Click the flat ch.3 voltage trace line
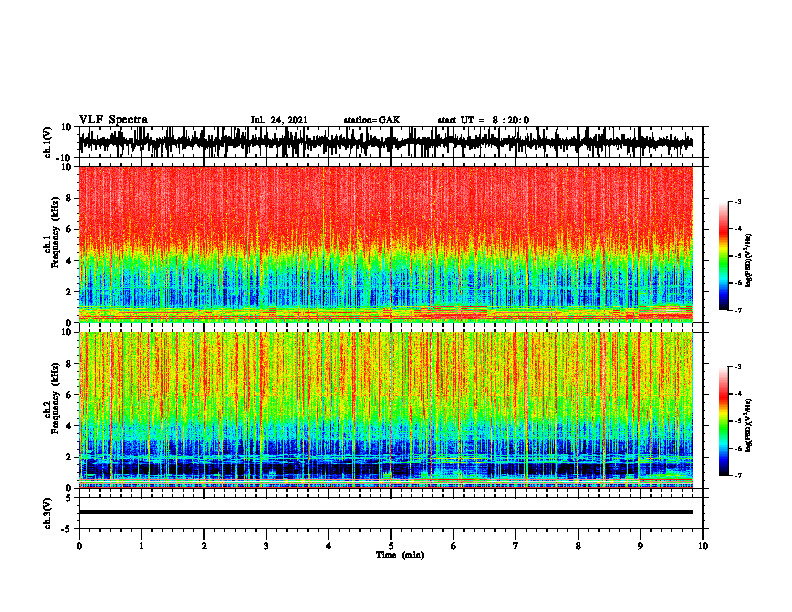Viewport: 792px width, 612px height. (x=386, y=512)
